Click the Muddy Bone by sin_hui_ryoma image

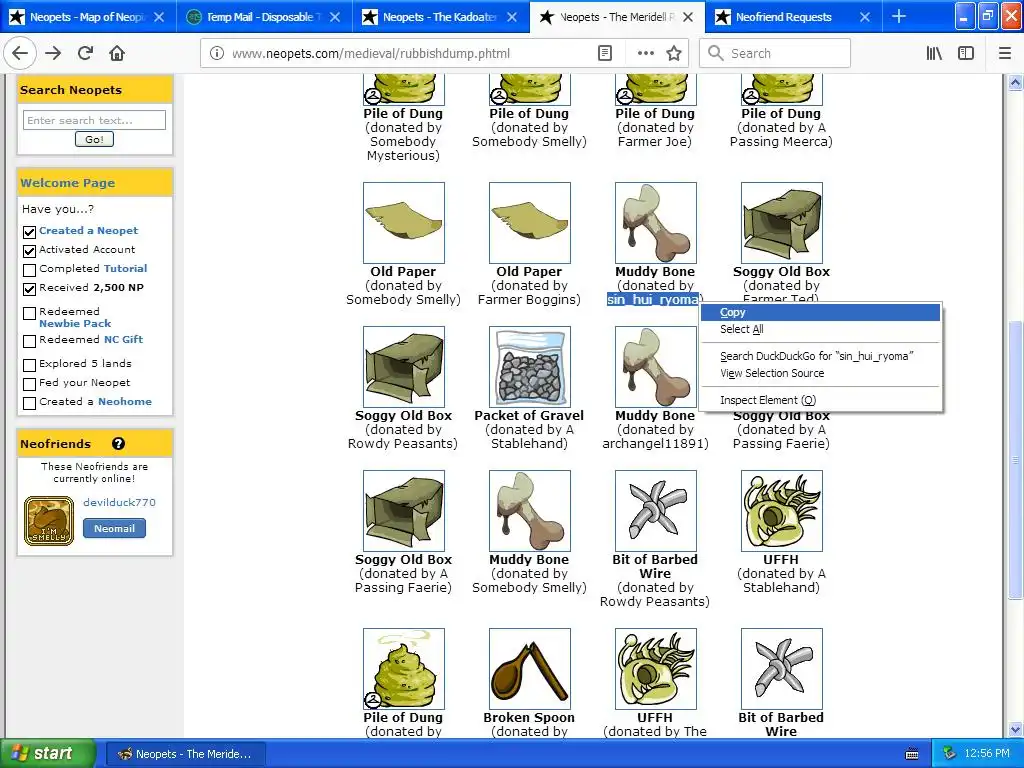(x=656, y=223)
